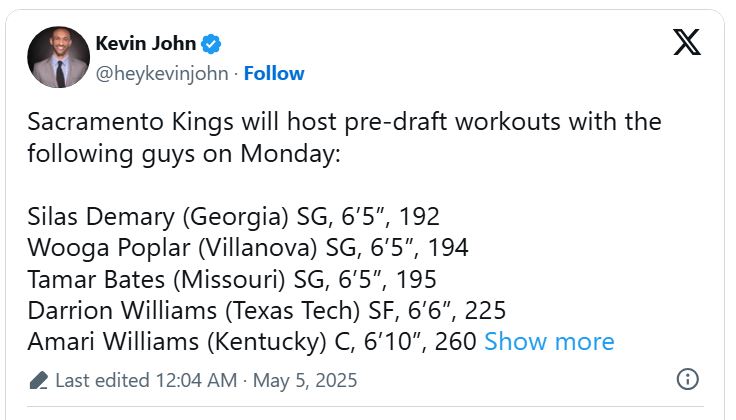Image resolution: width=736 pixels, height=420 pixels.
Task: Click the May 5, 2025 date
Action: point(305,380)
